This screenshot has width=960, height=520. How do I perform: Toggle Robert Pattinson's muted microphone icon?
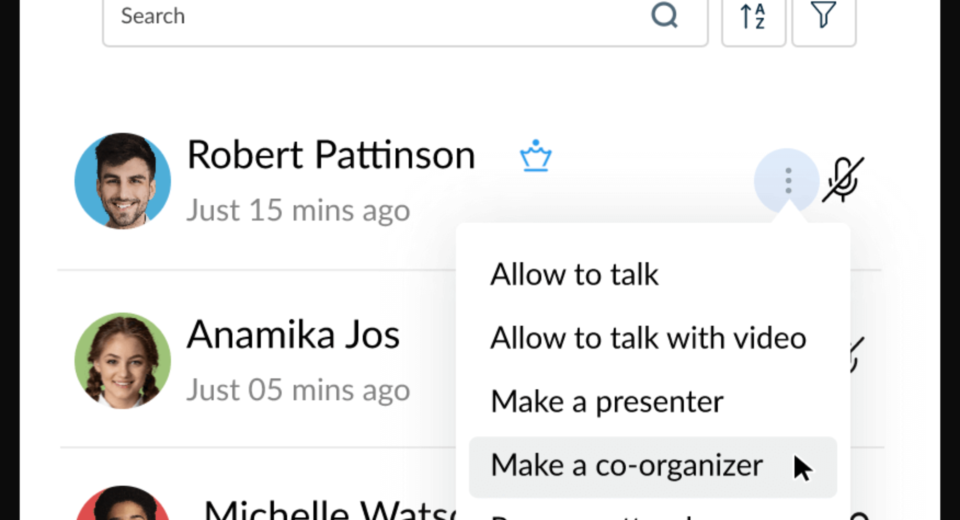tap(843, 181)
